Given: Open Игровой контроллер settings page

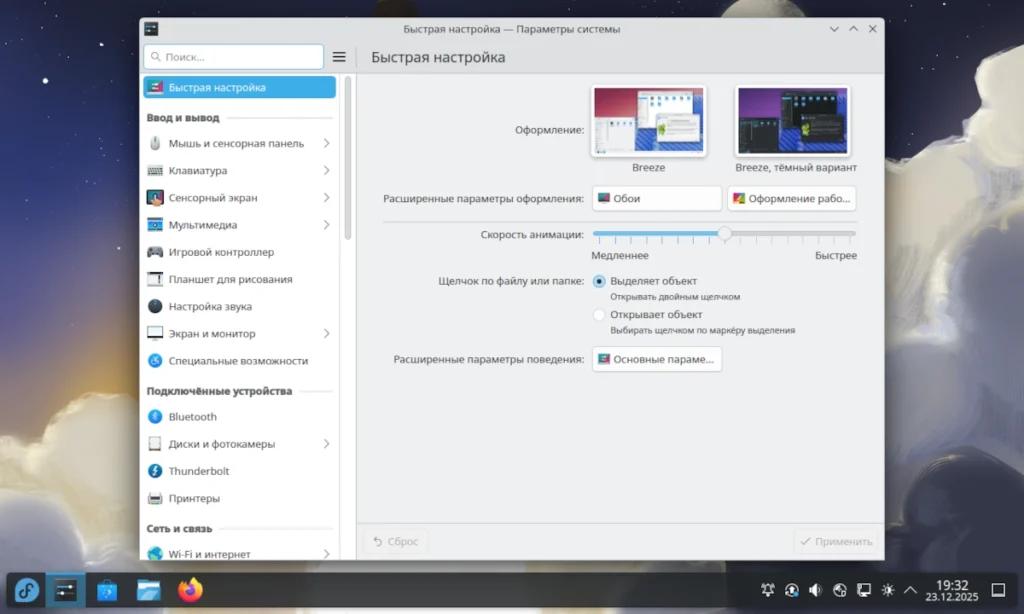Looking at the screenshot, I should [x=239, y=252].
